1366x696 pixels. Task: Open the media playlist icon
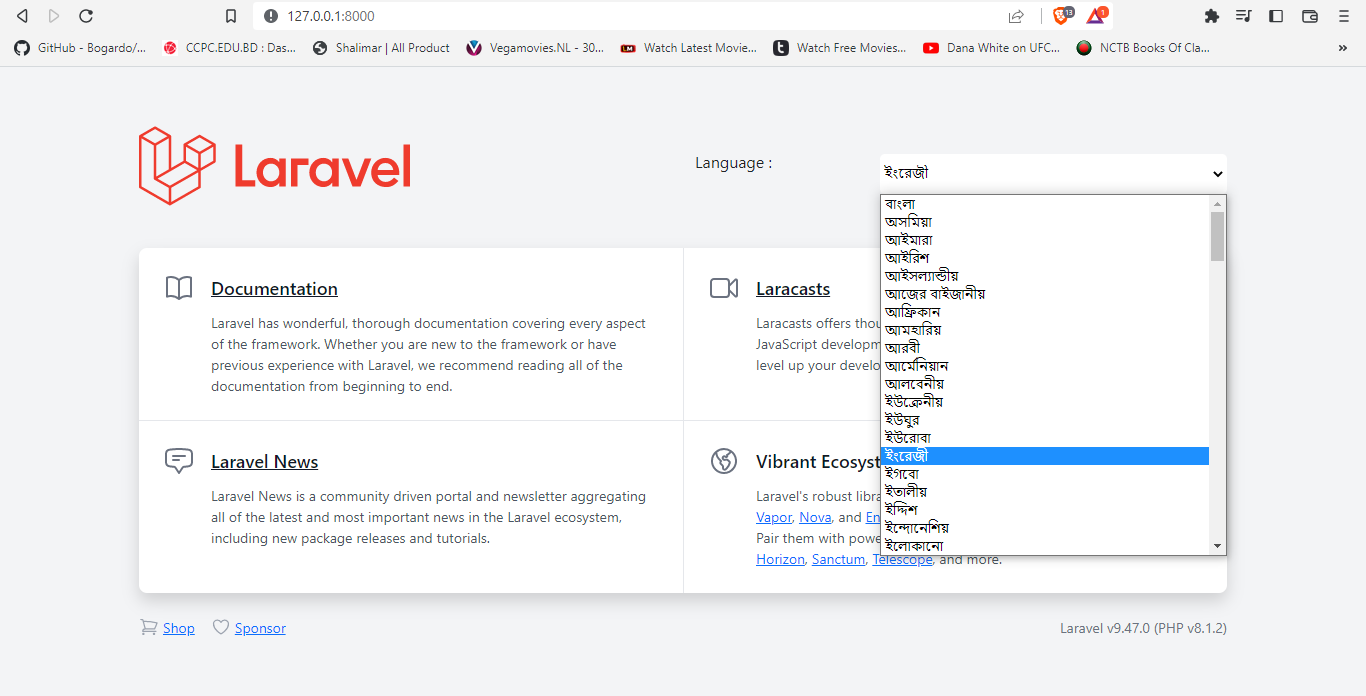click(1244, 16)
